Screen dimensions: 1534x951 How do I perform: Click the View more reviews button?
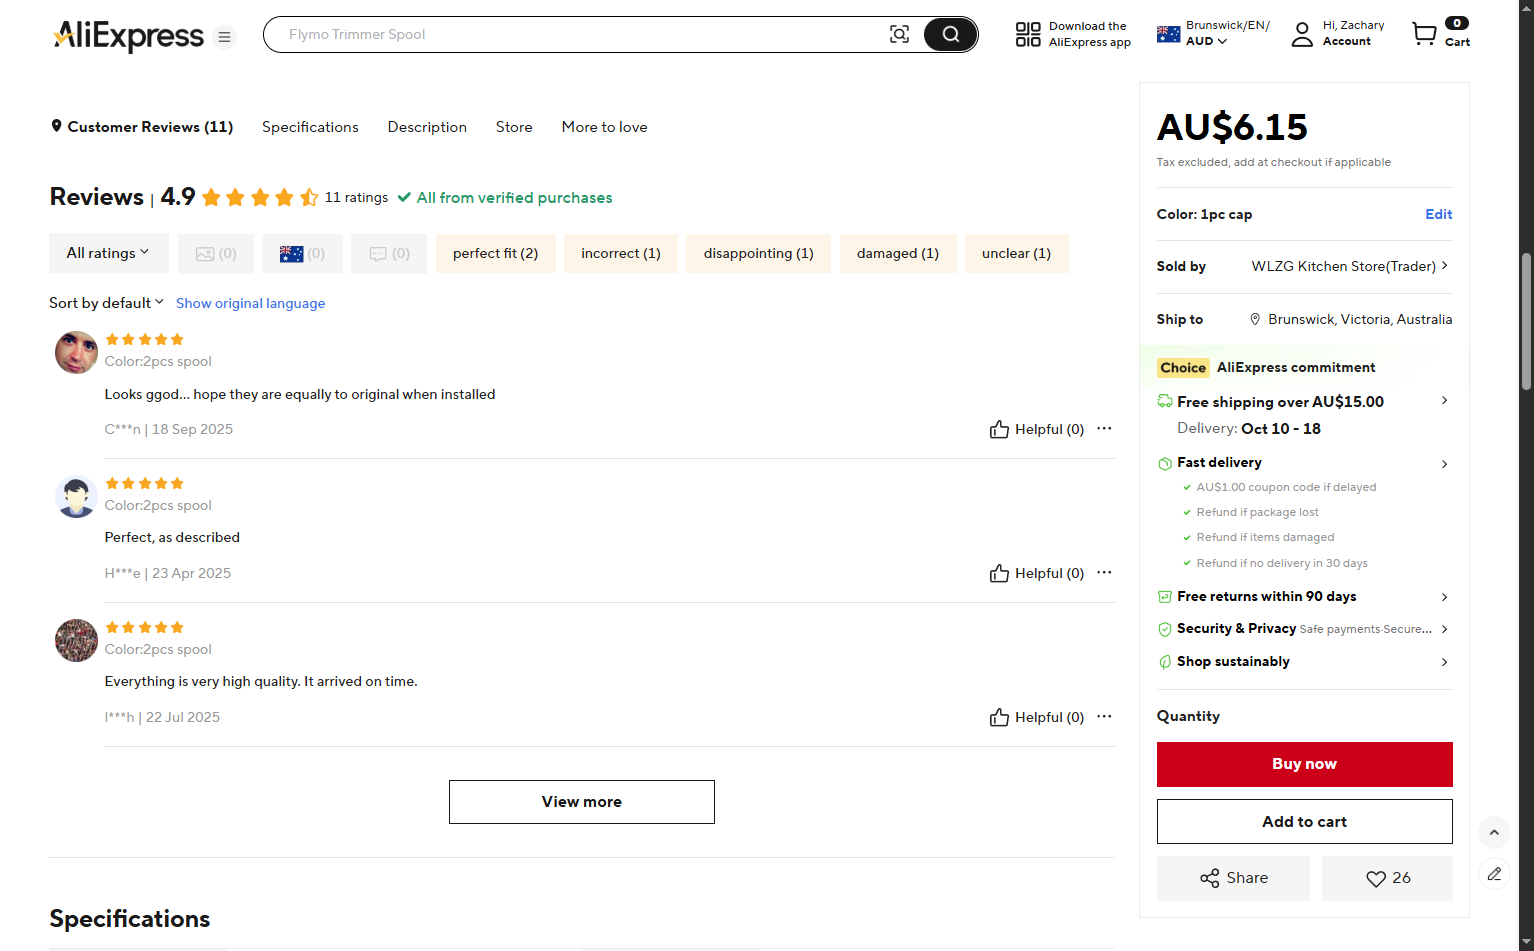[x=582, y=802]
